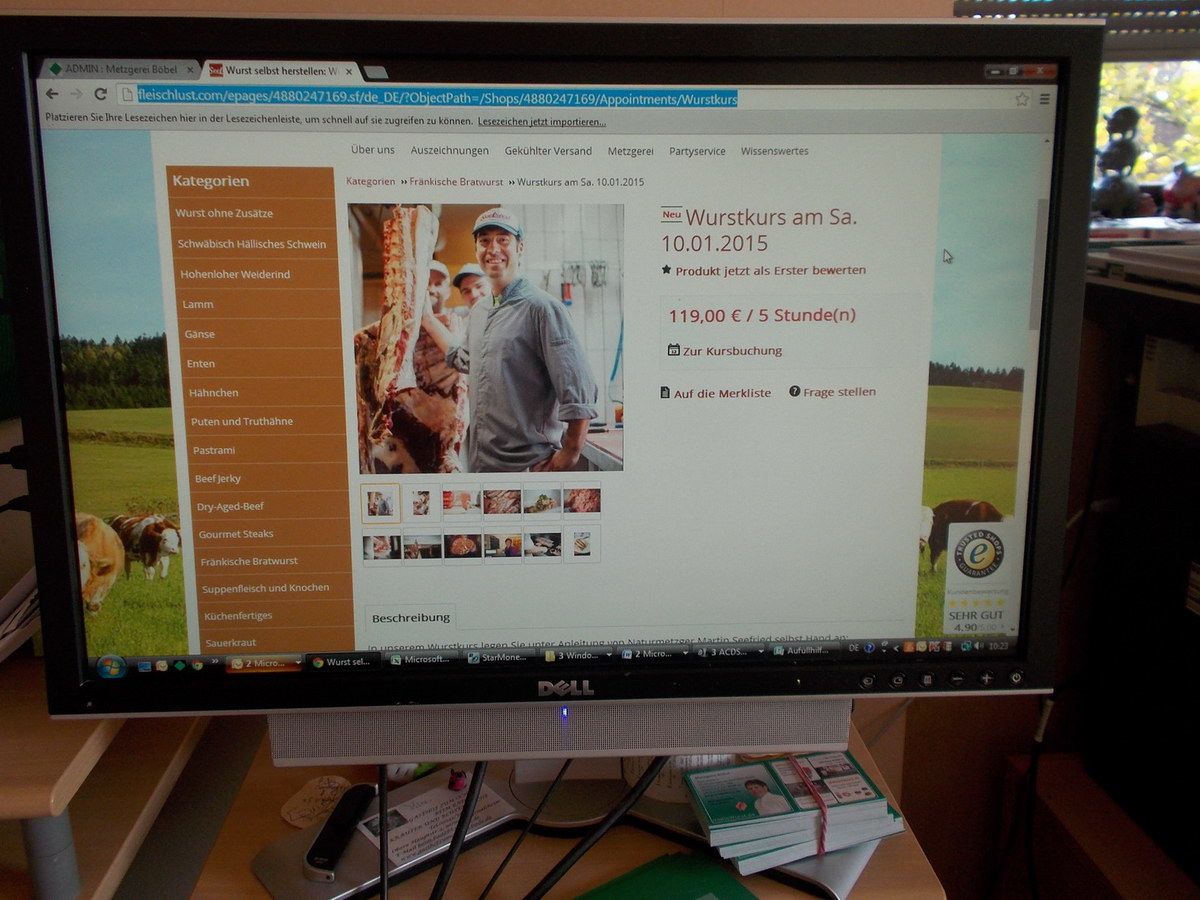
Task: Select the last thumbnail in top row
Action: click(x=582, y=501)
